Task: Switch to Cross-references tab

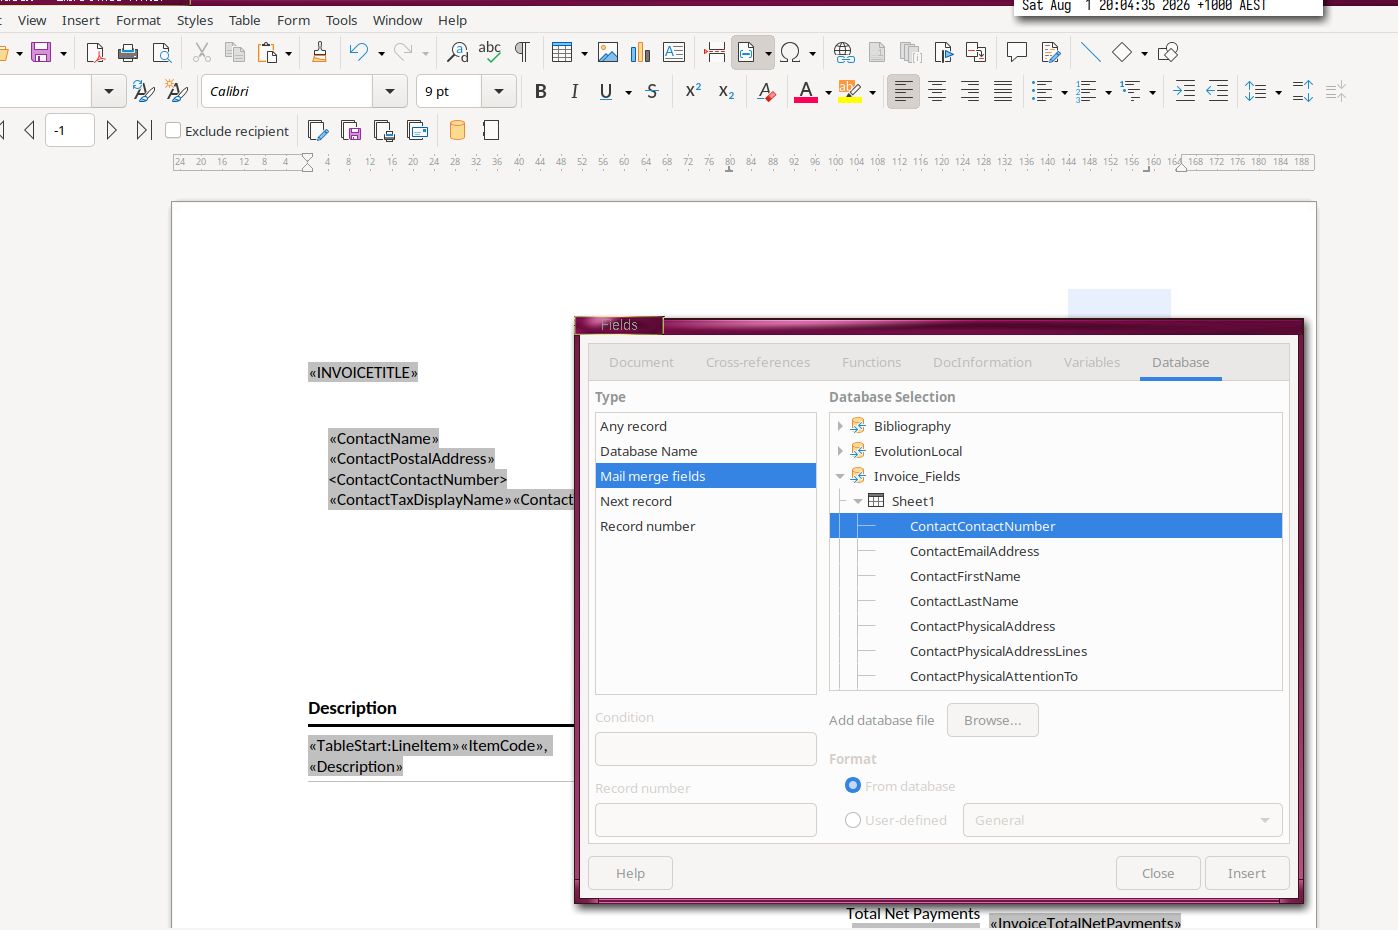Action: [x=758, y=362]
